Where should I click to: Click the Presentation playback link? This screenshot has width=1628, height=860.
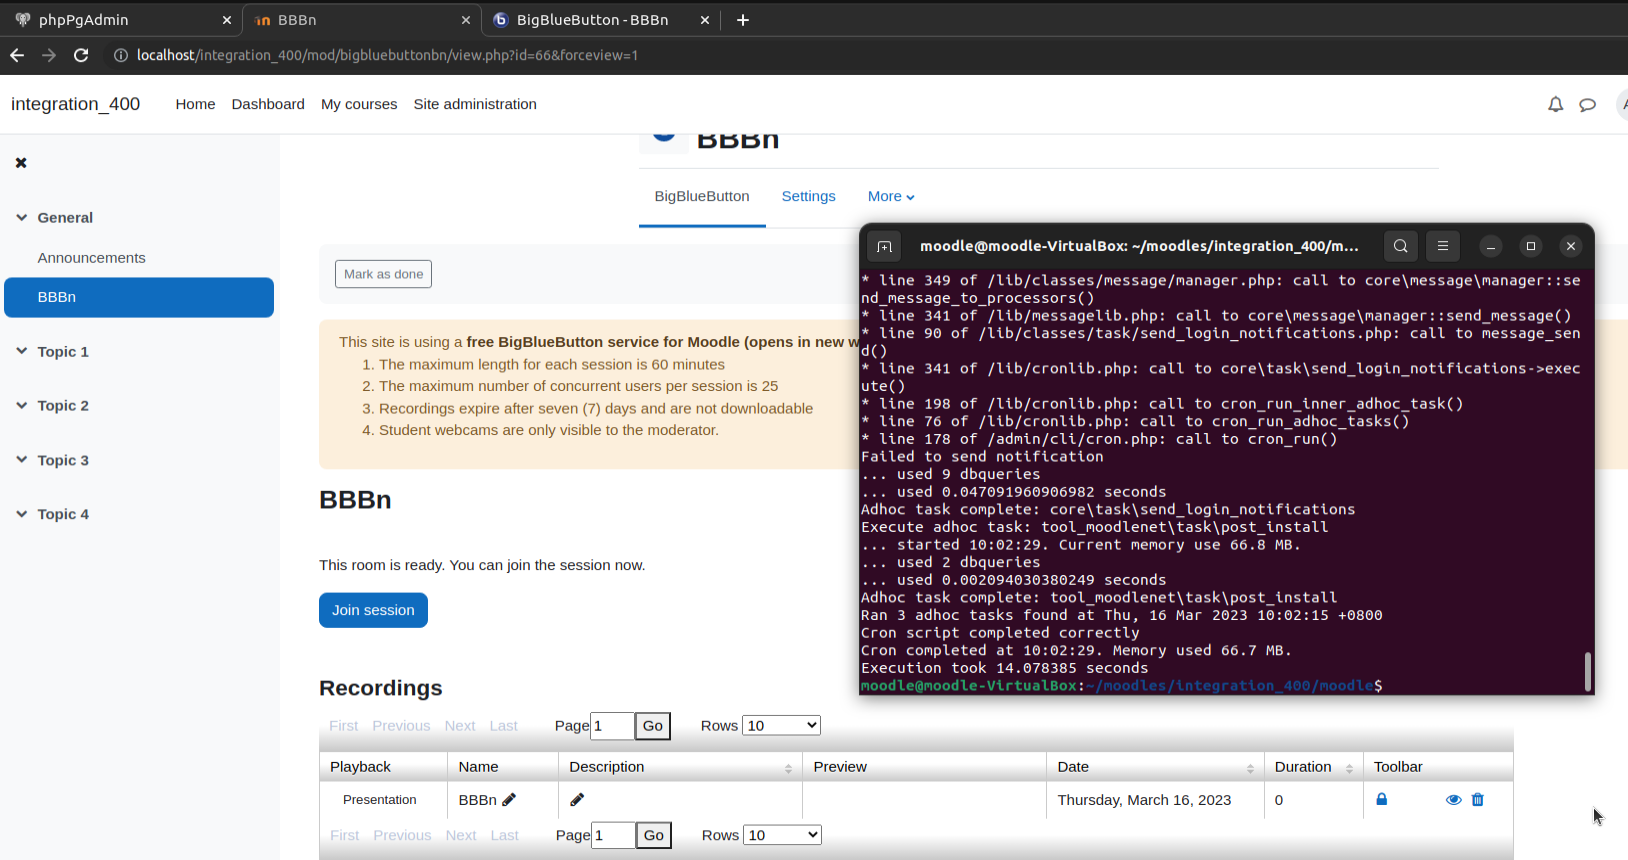tap(380, 800)
